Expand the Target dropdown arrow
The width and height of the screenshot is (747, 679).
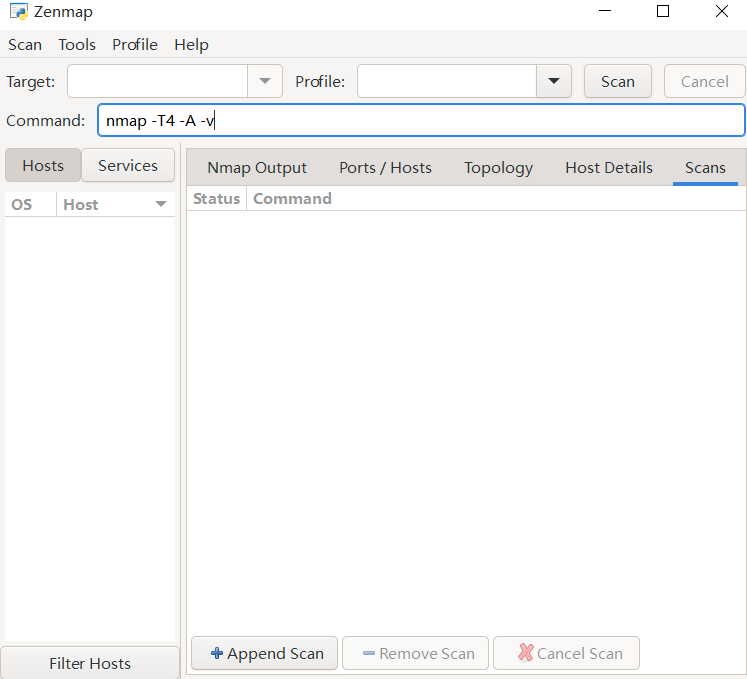pos(265,81)
